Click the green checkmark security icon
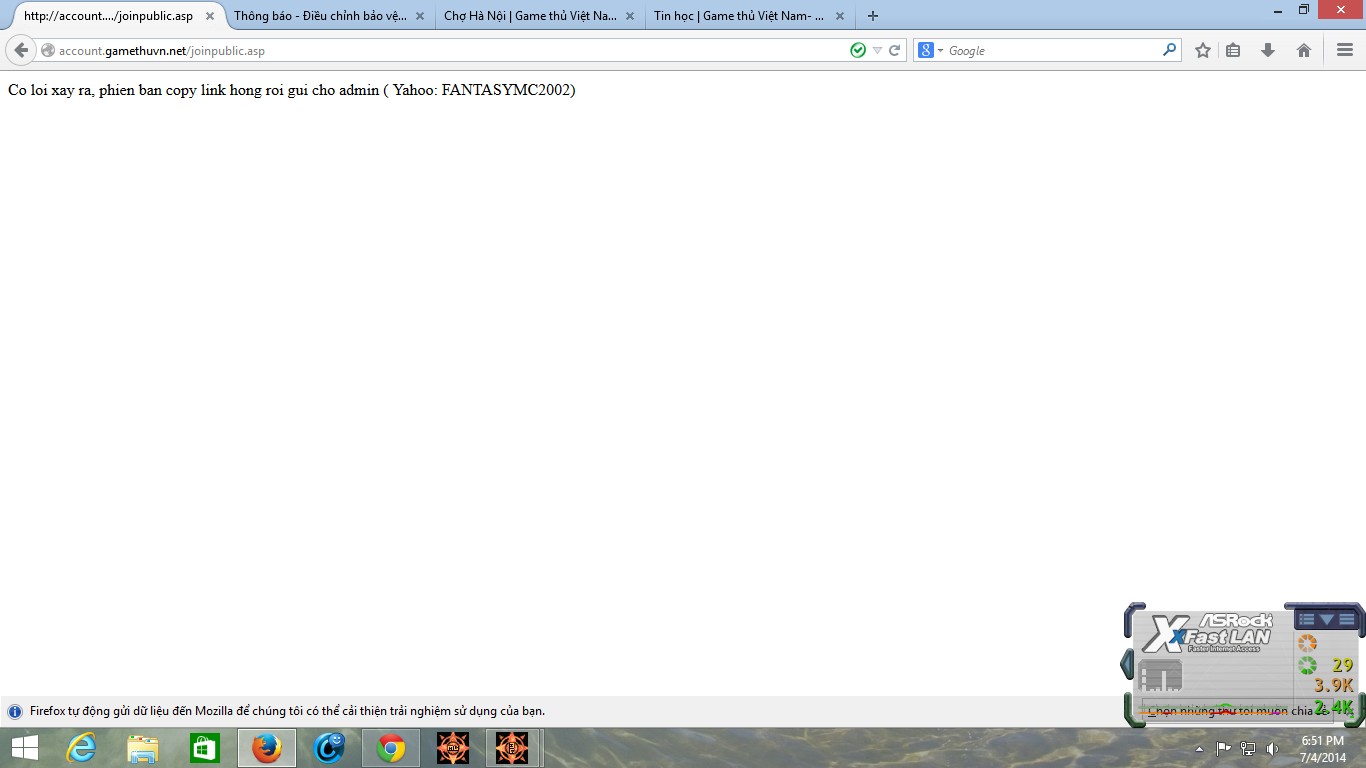This screenshot has height=768, width=1366. [858, 50]
